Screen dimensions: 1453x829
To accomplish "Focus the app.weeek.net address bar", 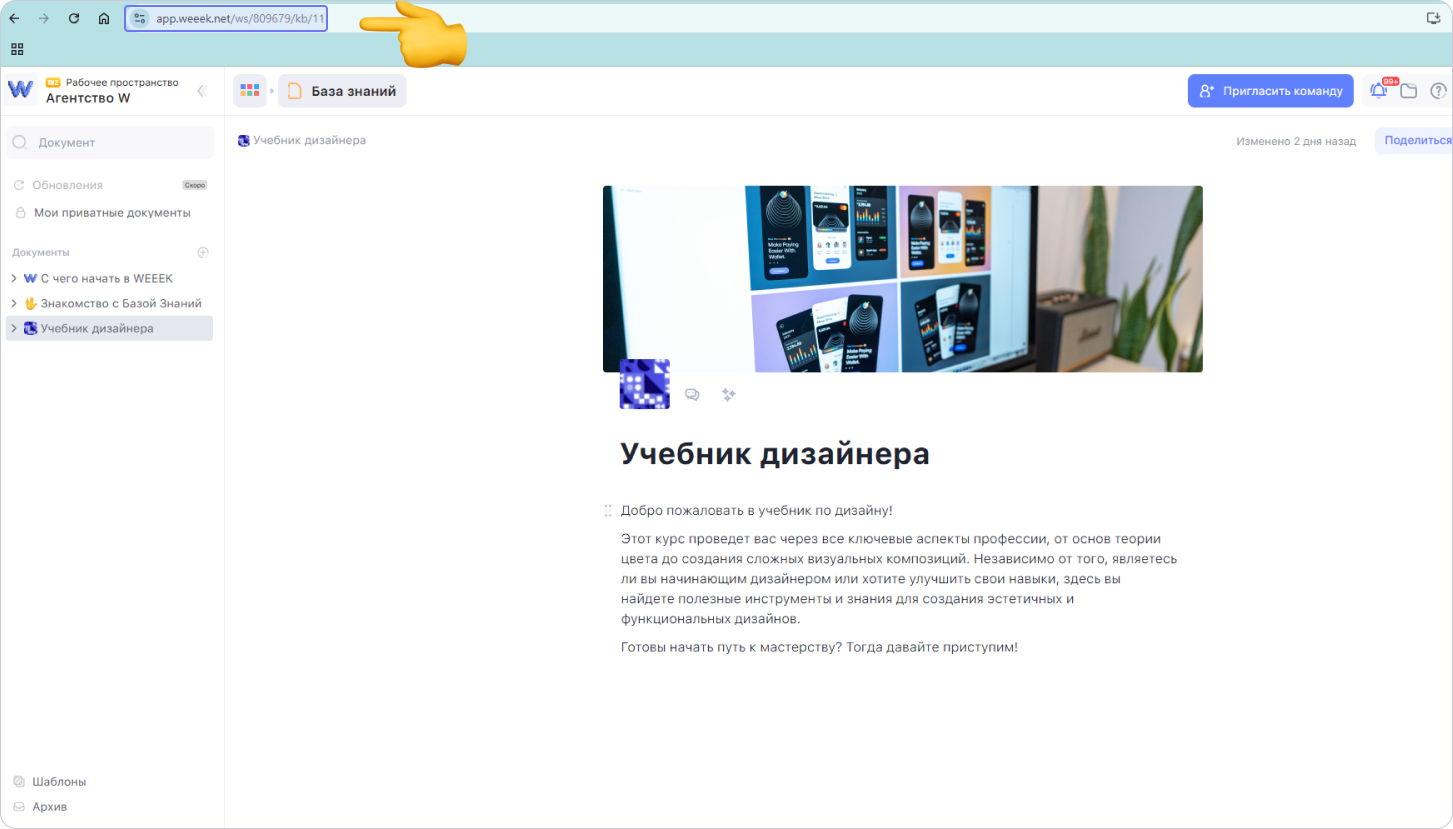I will pyautogui.click(x=240, y=18).
